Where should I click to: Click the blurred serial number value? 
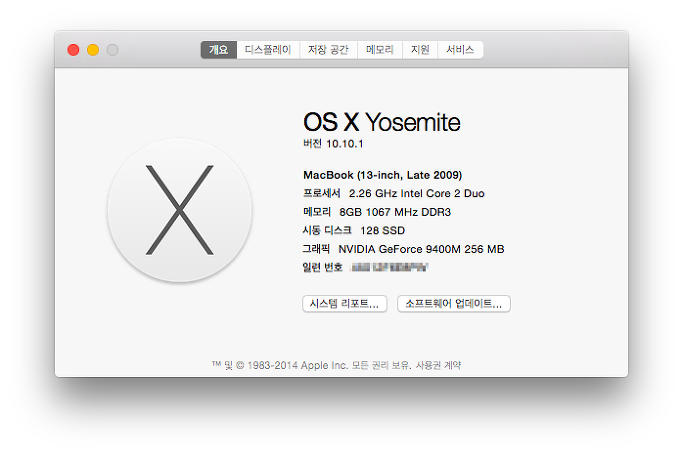(389, 267)
